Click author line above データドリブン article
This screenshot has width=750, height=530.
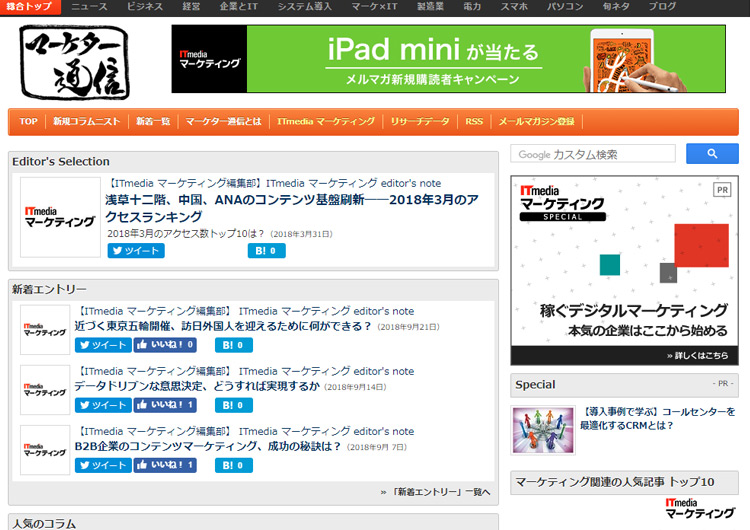click(x=245, y=371)
